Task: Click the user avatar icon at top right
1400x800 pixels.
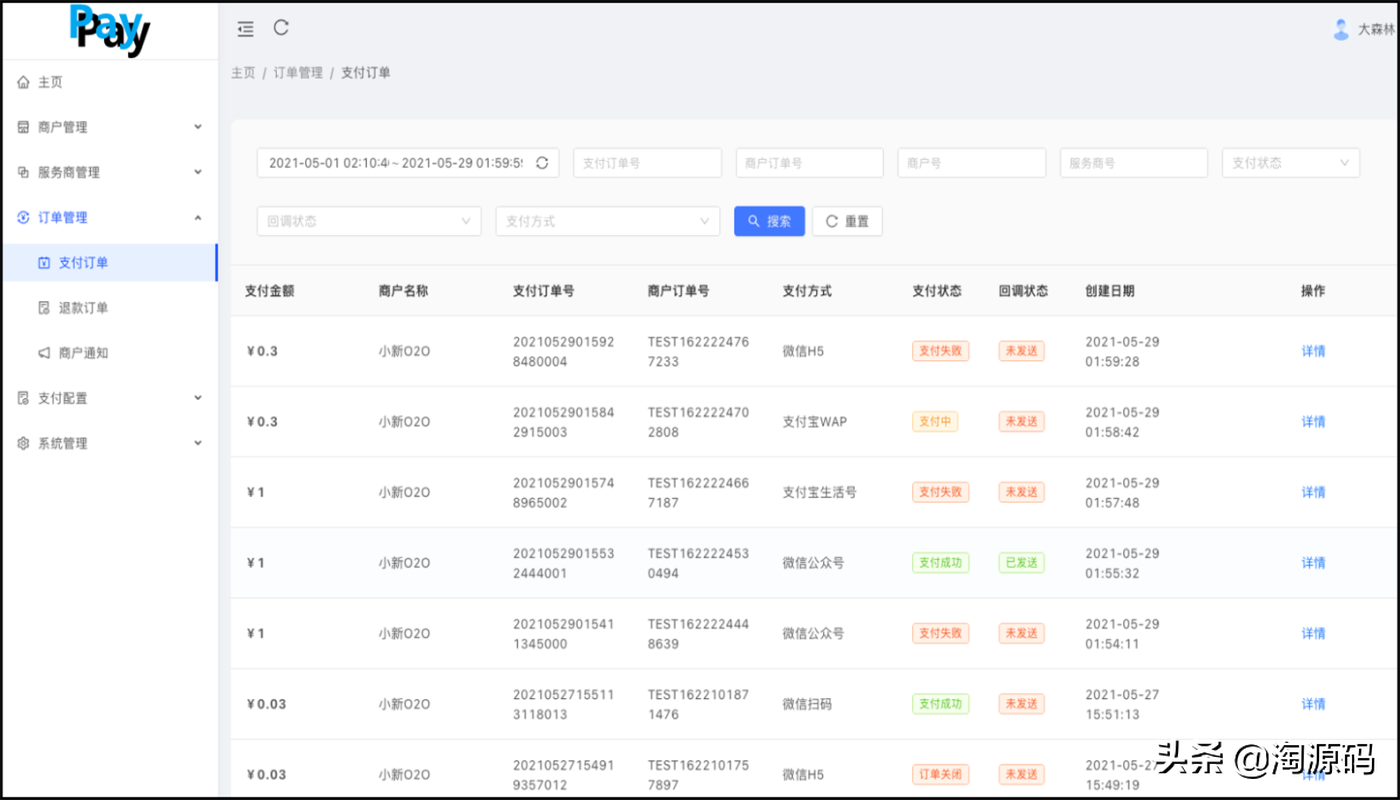Action: coord(1341,30)
